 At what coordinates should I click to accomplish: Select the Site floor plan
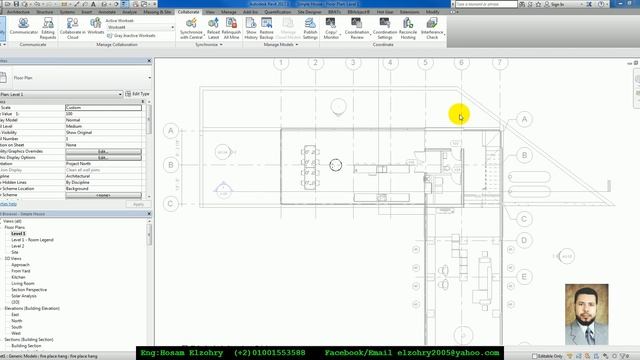pyautogui.click(x=15, y=252)
